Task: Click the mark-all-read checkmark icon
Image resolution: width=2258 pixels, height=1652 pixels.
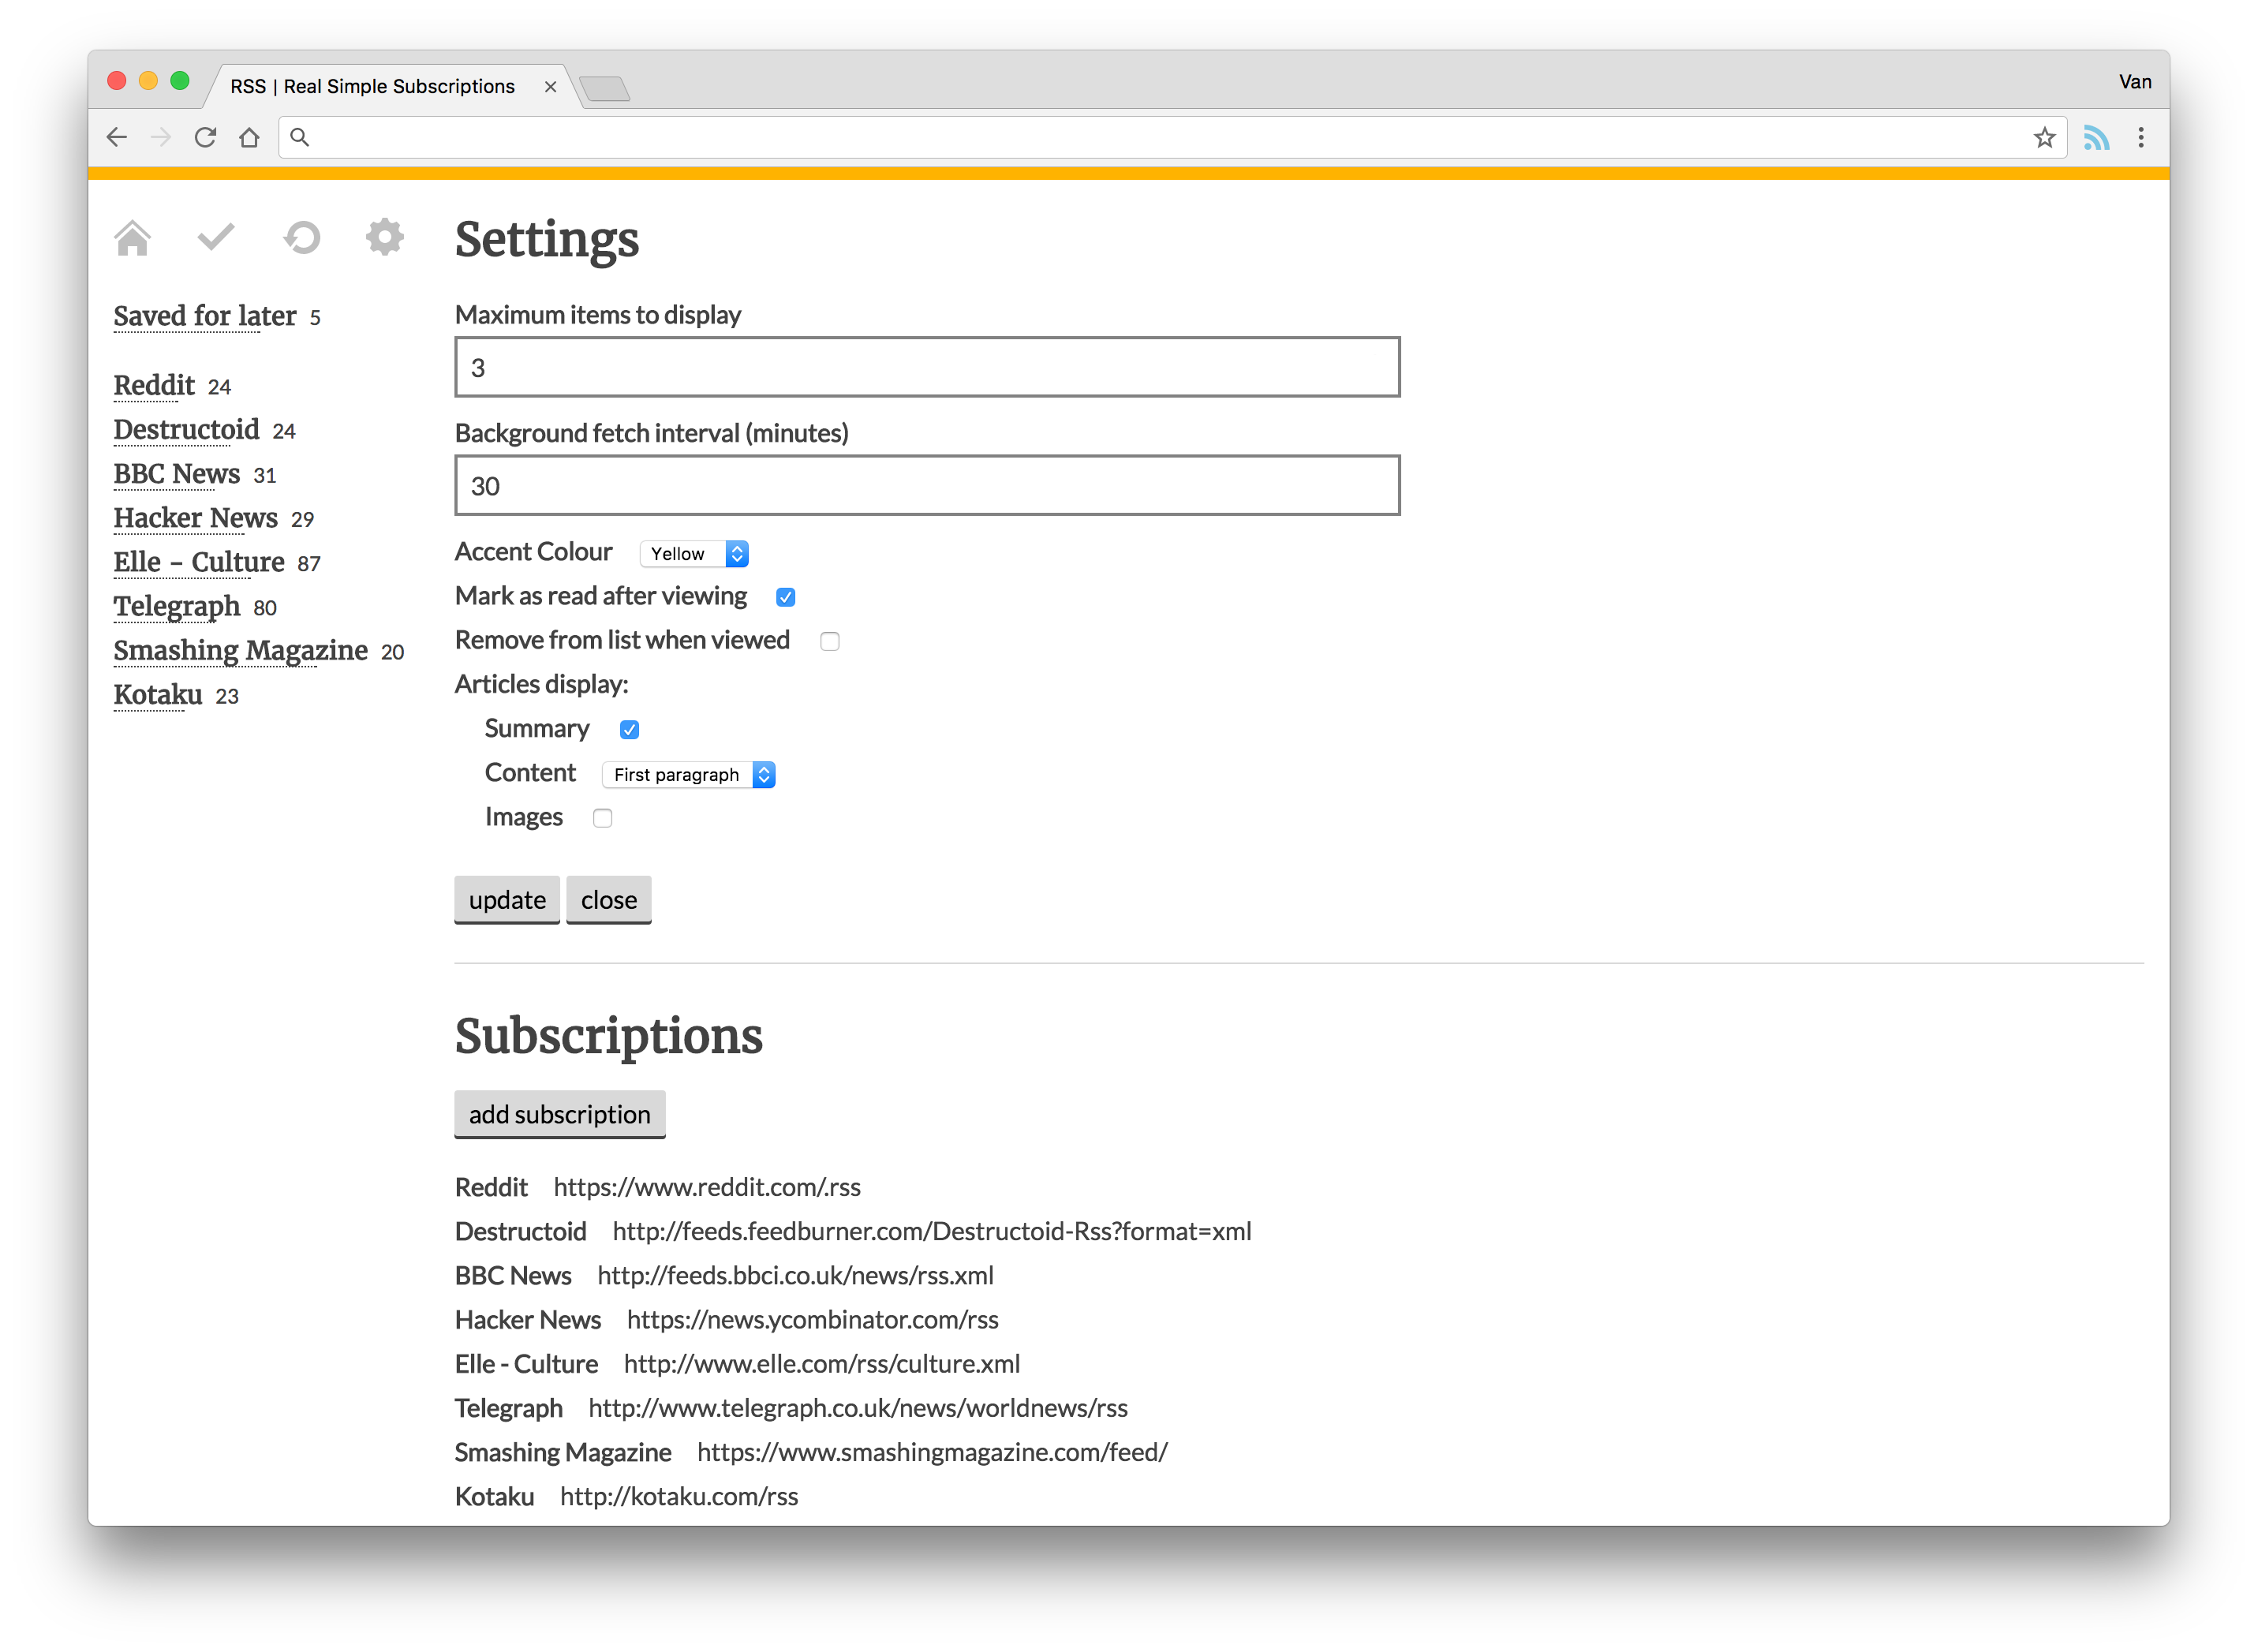Action: 216,237
